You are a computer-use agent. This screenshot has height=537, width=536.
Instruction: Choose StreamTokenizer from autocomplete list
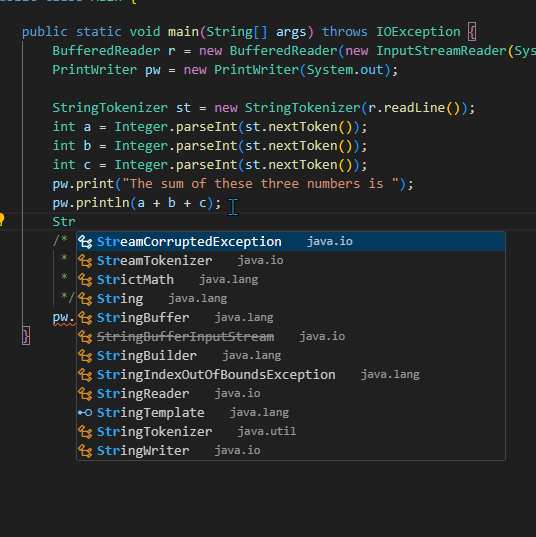(x=291, y=261)
